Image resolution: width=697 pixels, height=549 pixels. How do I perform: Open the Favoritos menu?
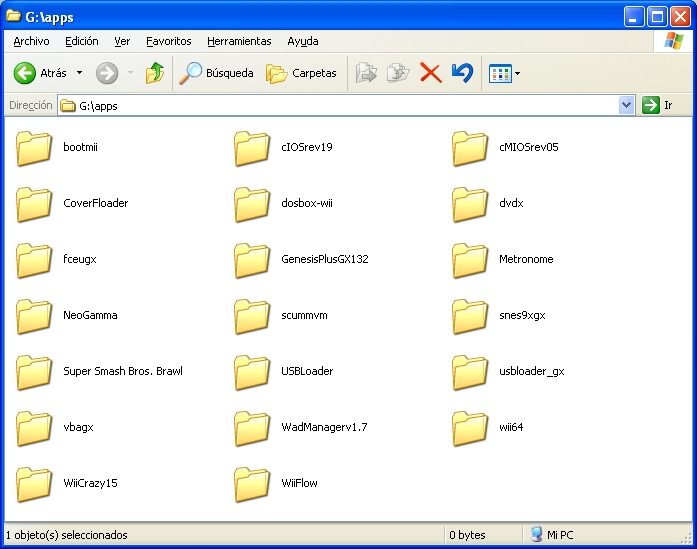168,41
